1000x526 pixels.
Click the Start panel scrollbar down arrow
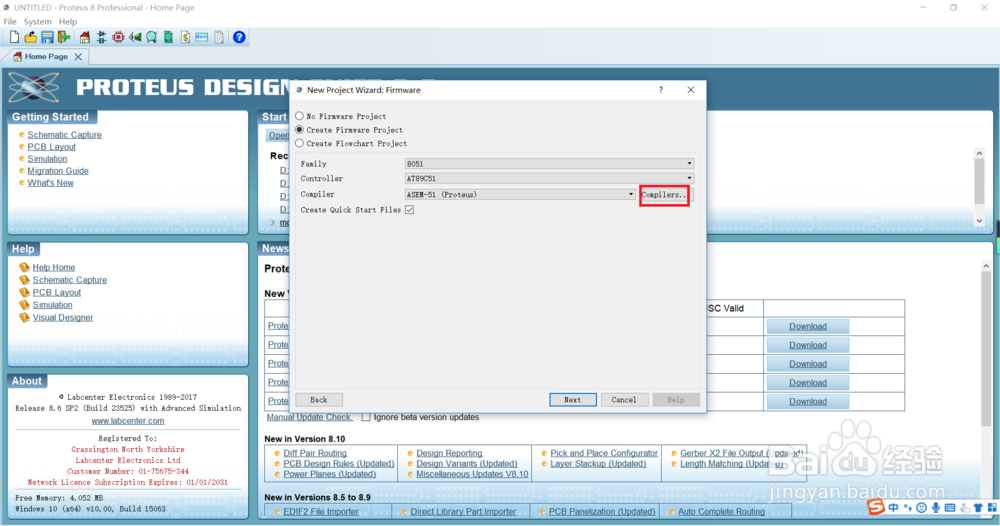980,221
